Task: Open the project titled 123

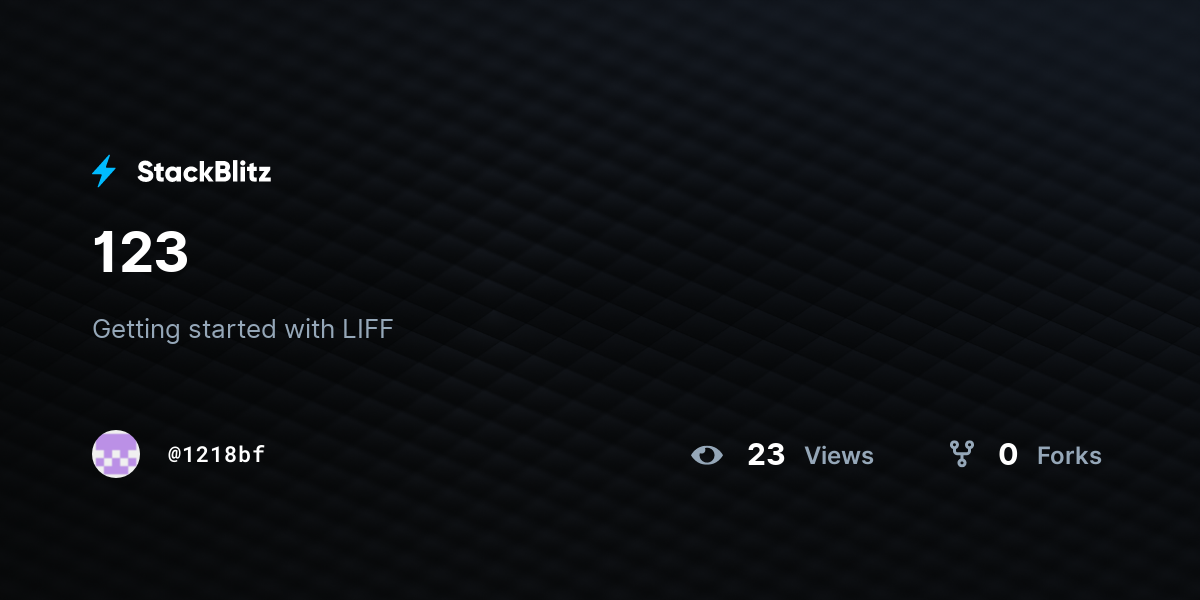Action: [x=141, y=252]
